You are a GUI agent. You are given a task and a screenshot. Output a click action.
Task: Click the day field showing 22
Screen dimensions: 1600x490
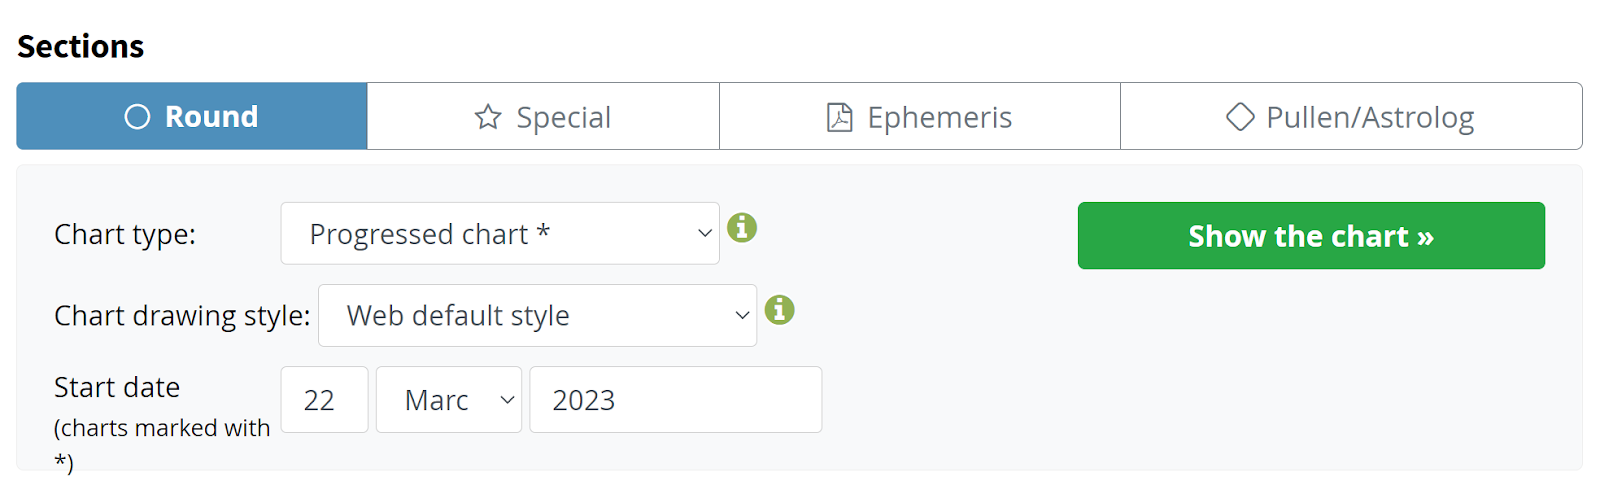[x=325, y=400]
